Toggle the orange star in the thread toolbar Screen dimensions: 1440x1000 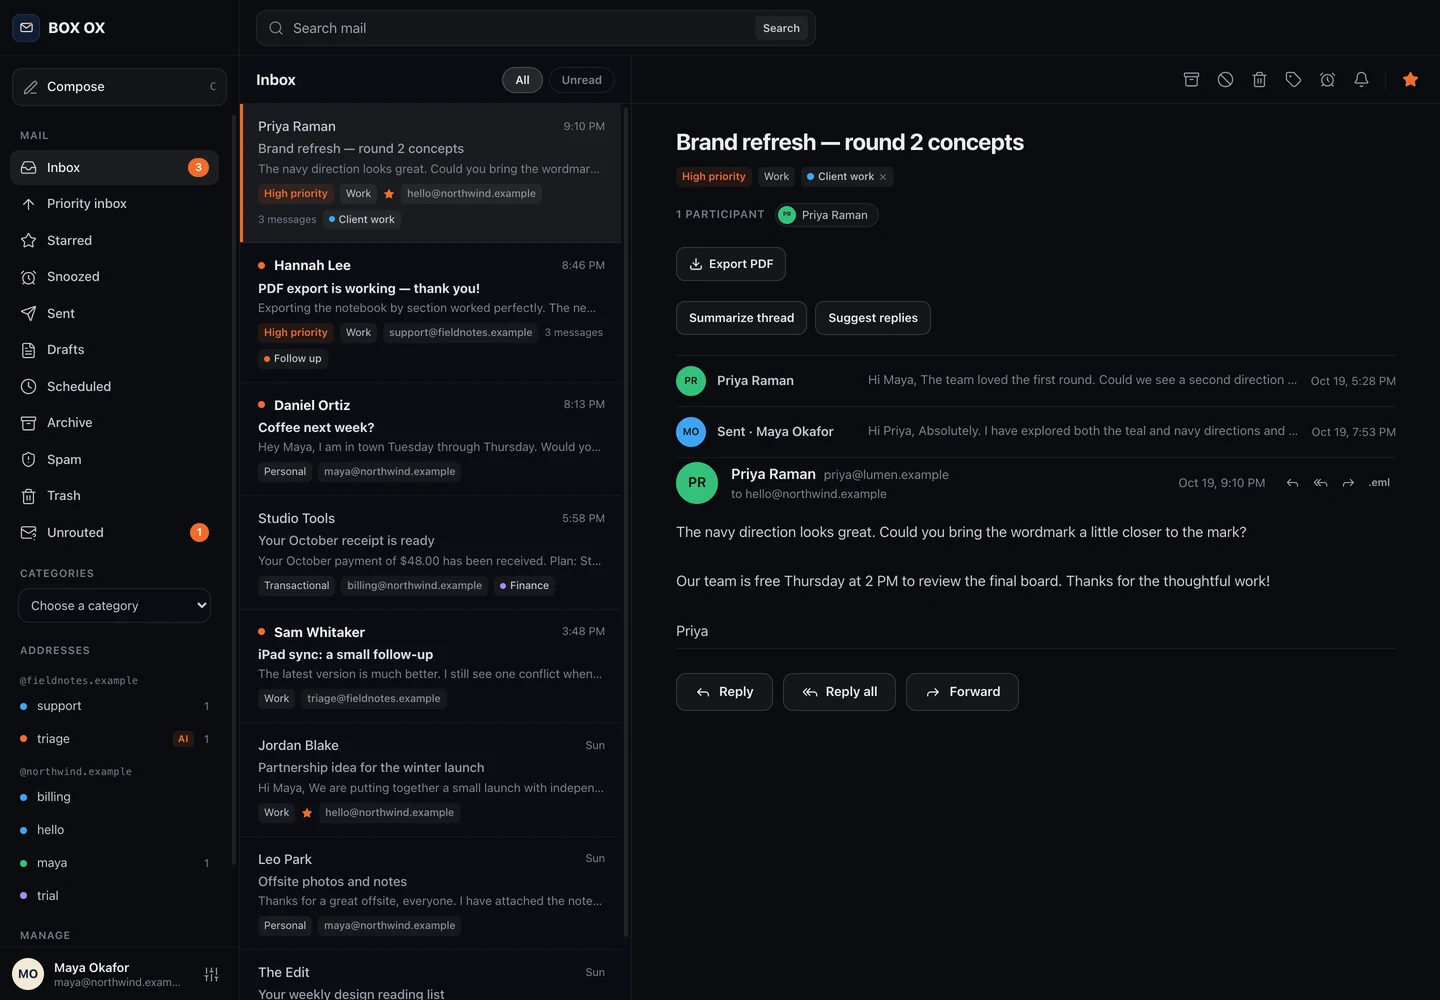click(x=1410, y=80)
